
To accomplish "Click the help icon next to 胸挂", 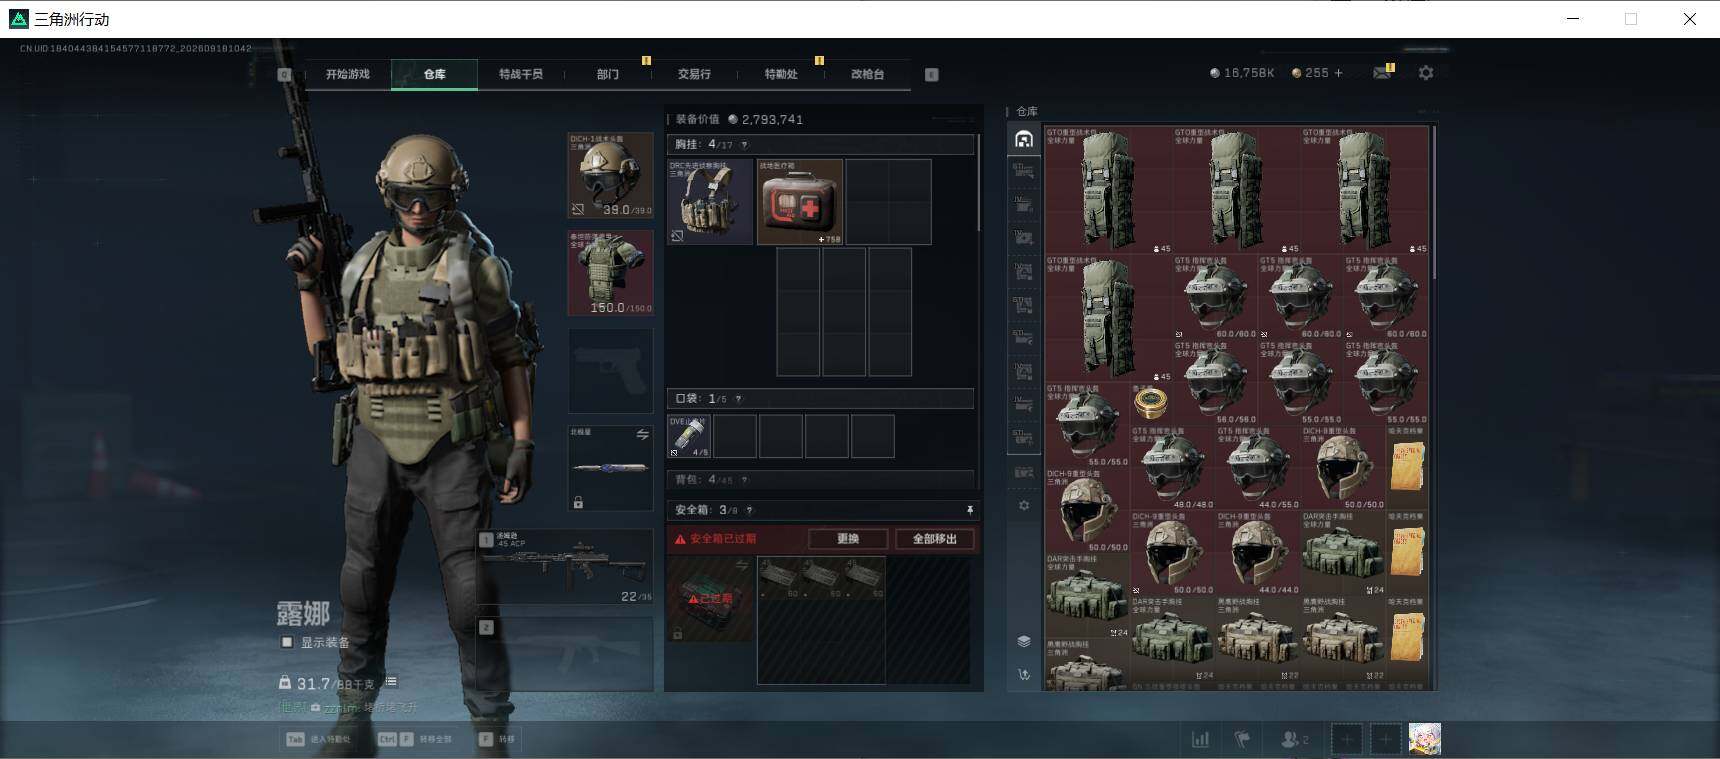I will 744,145.
